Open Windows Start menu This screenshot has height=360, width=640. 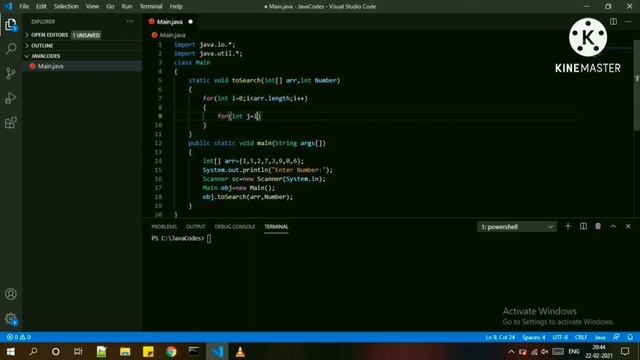[x=11, y=351]
